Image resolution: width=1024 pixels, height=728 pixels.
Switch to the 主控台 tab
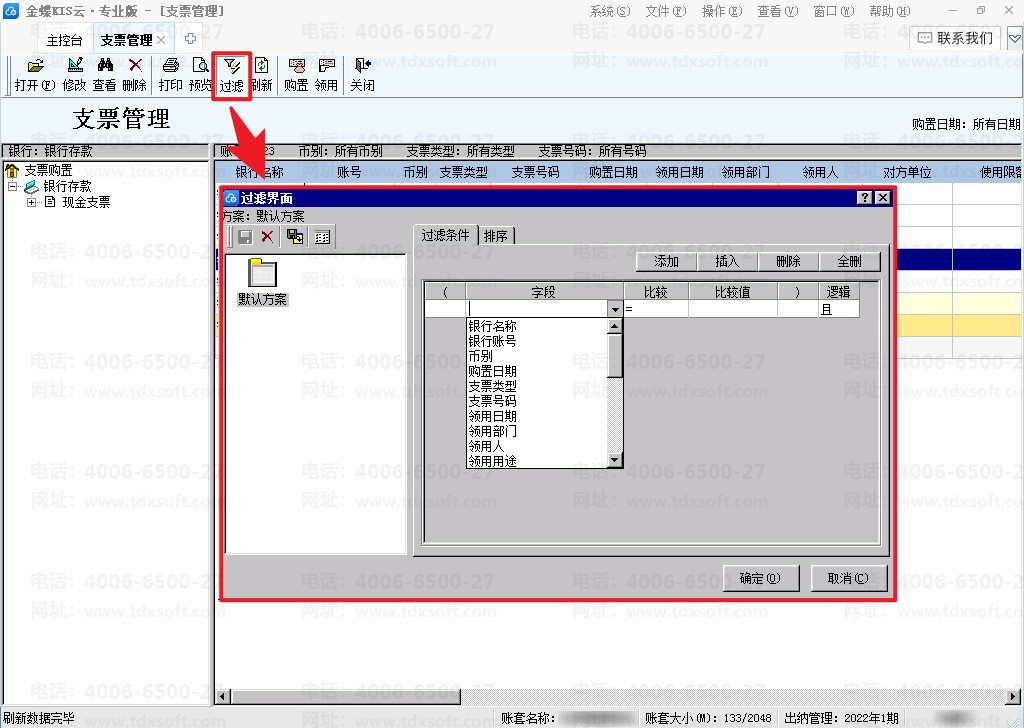pyautogui.click(x=65, y=40)
